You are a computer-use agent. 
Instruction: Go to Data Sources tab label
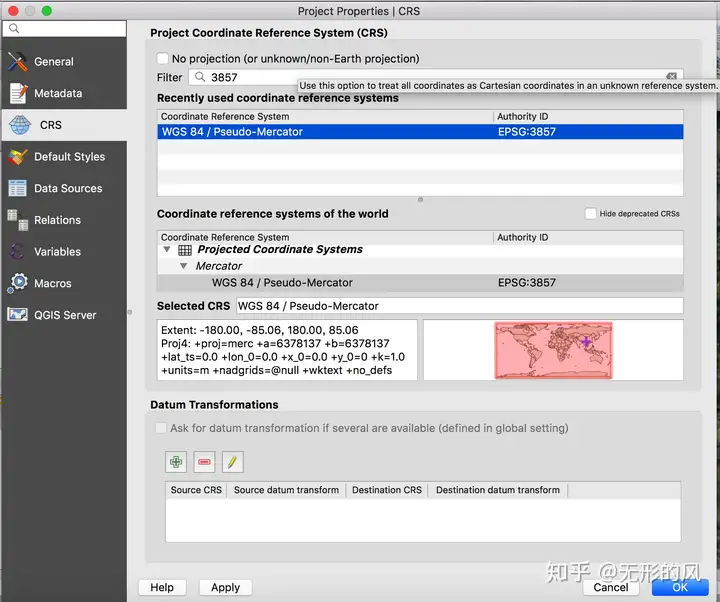point(68,188)
